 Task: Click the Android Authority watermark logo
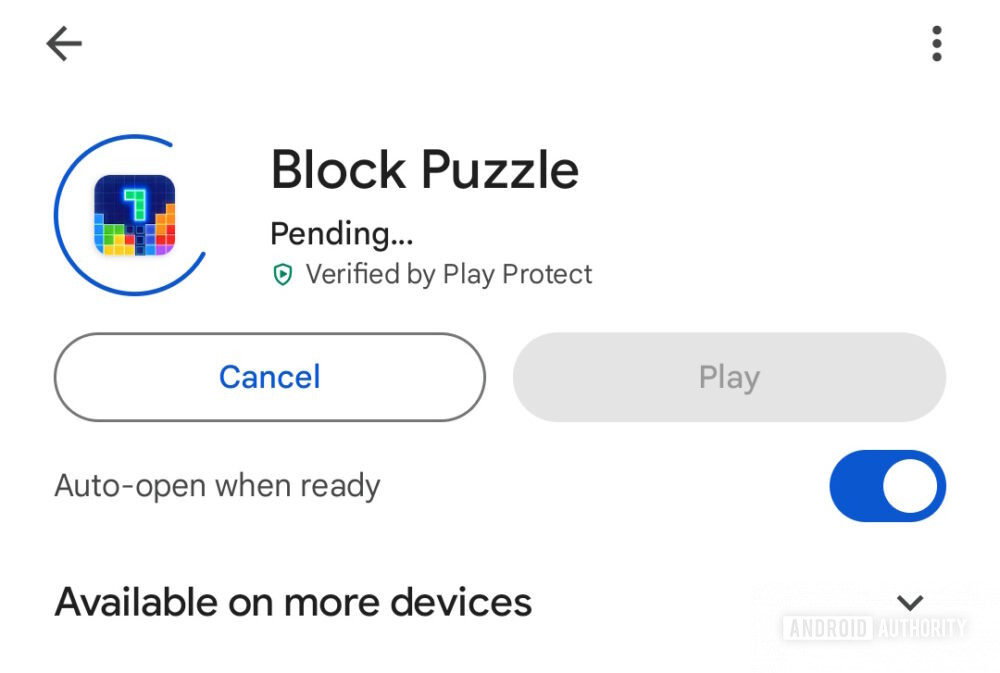coord(874,628)
